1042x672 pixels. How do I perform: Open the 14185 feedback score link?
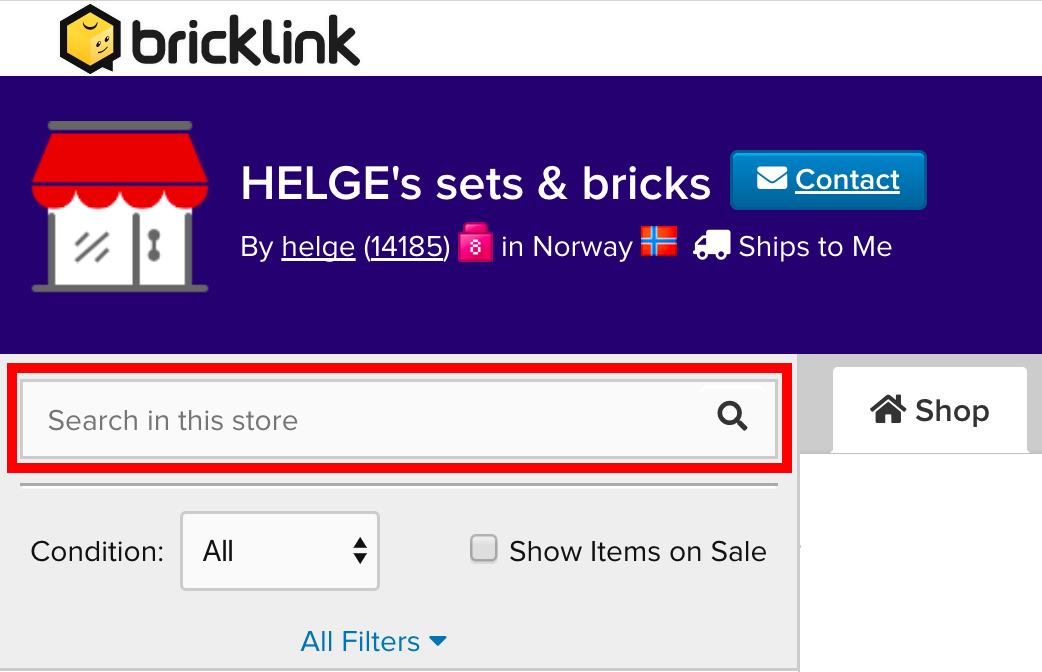407,247
